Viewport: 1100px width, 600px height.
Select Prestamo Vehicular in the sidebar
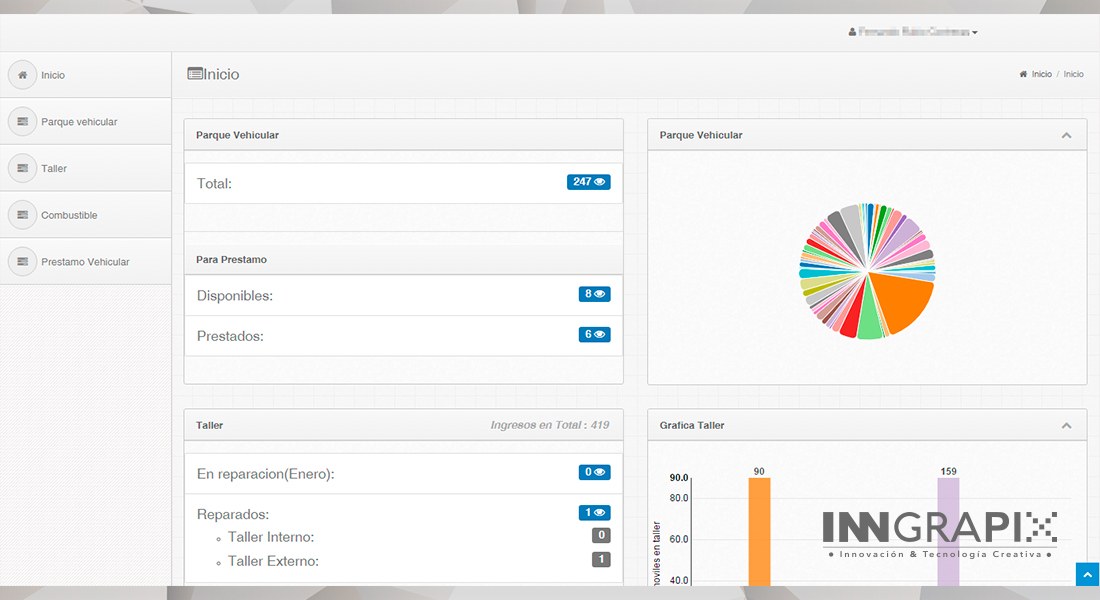coord(85,262)
